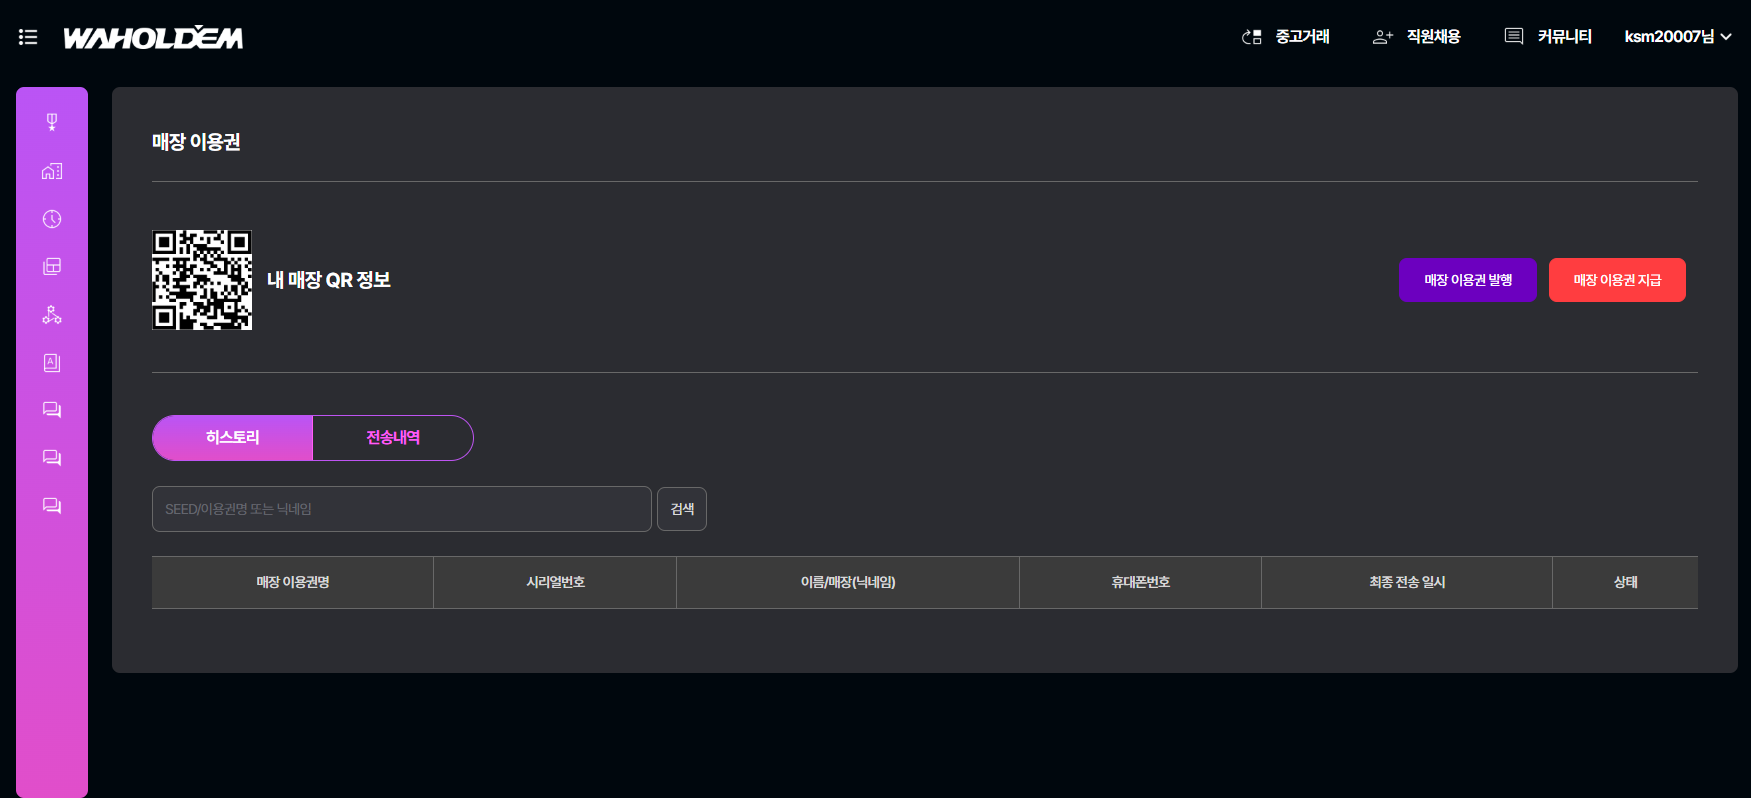Open the store building icon in sidebar
The height and width of the screenshot is (798, 1751).
click(x=52, y=171)
